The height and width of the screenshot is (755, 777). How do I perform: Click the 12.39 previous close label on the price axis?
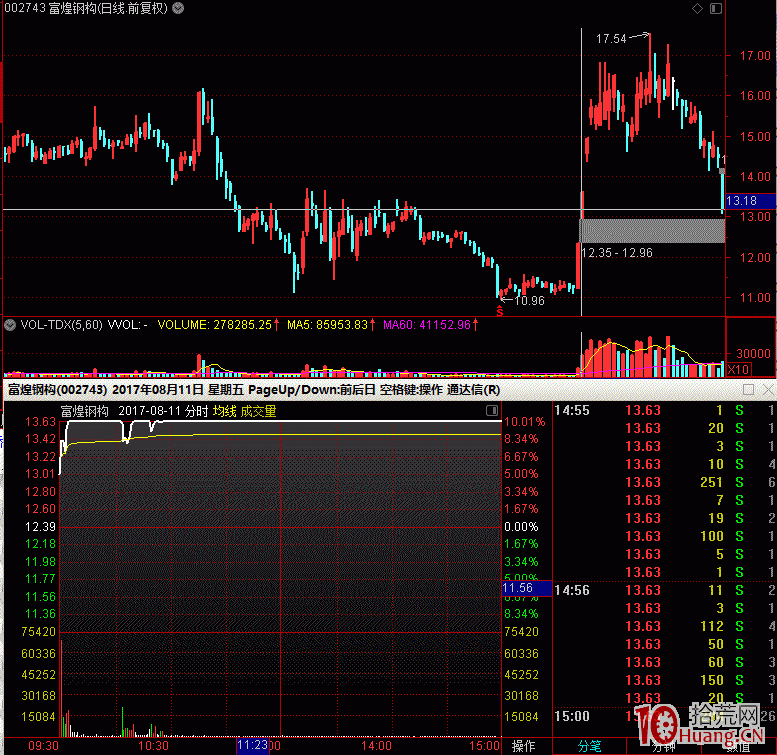click(40, 527)
